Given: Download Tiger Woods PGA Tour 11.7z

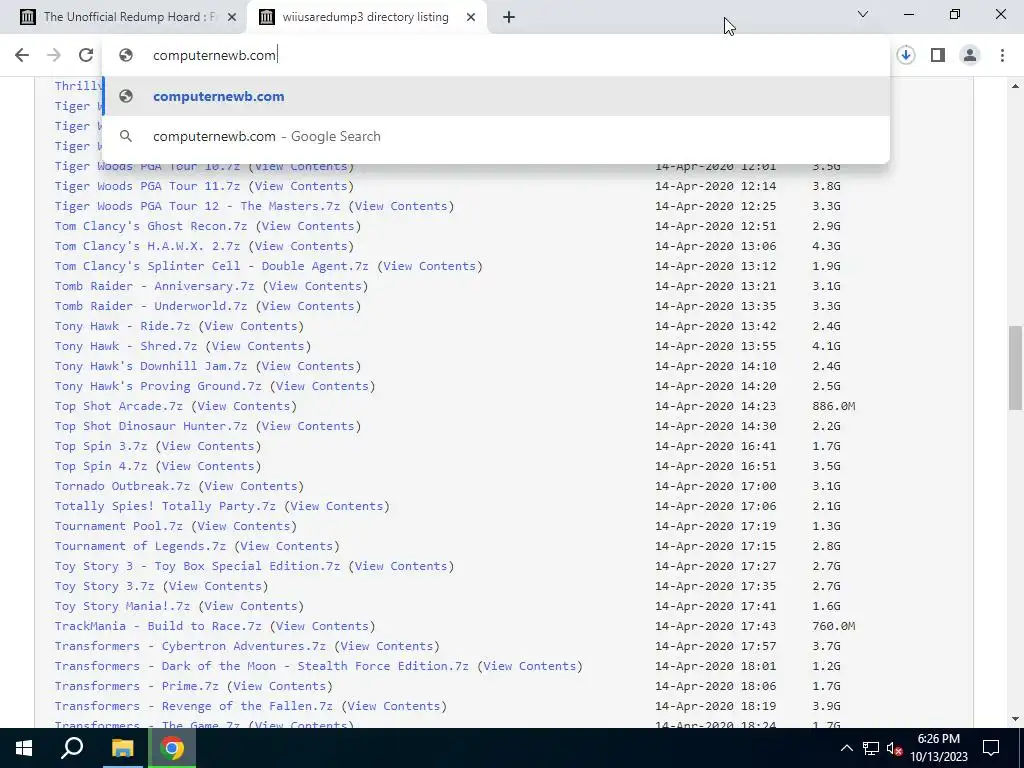Looking at the screenshot, I should (148, 186).
